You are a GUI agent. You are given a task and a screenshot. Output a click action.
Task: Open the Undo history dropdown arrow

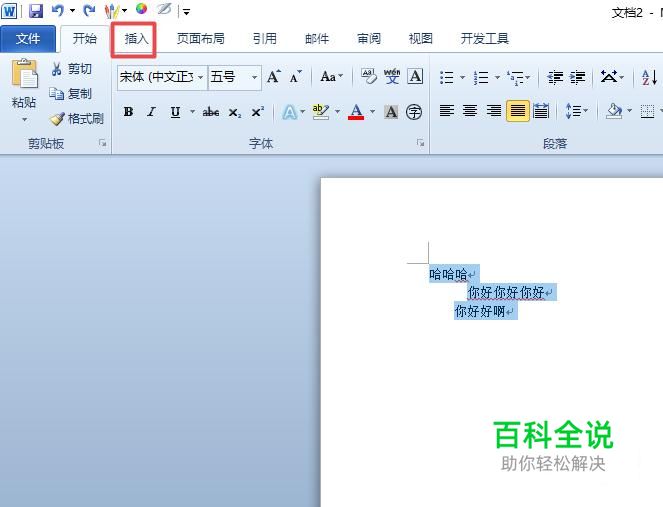point(72,11)
